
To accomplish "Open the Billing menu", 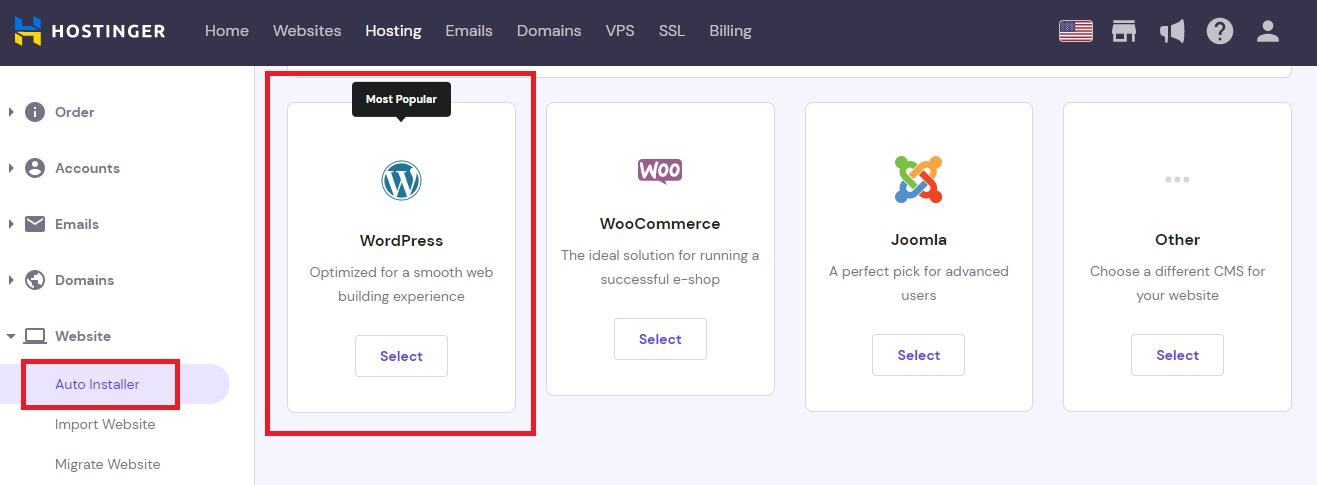I will [x=730, y=31].
